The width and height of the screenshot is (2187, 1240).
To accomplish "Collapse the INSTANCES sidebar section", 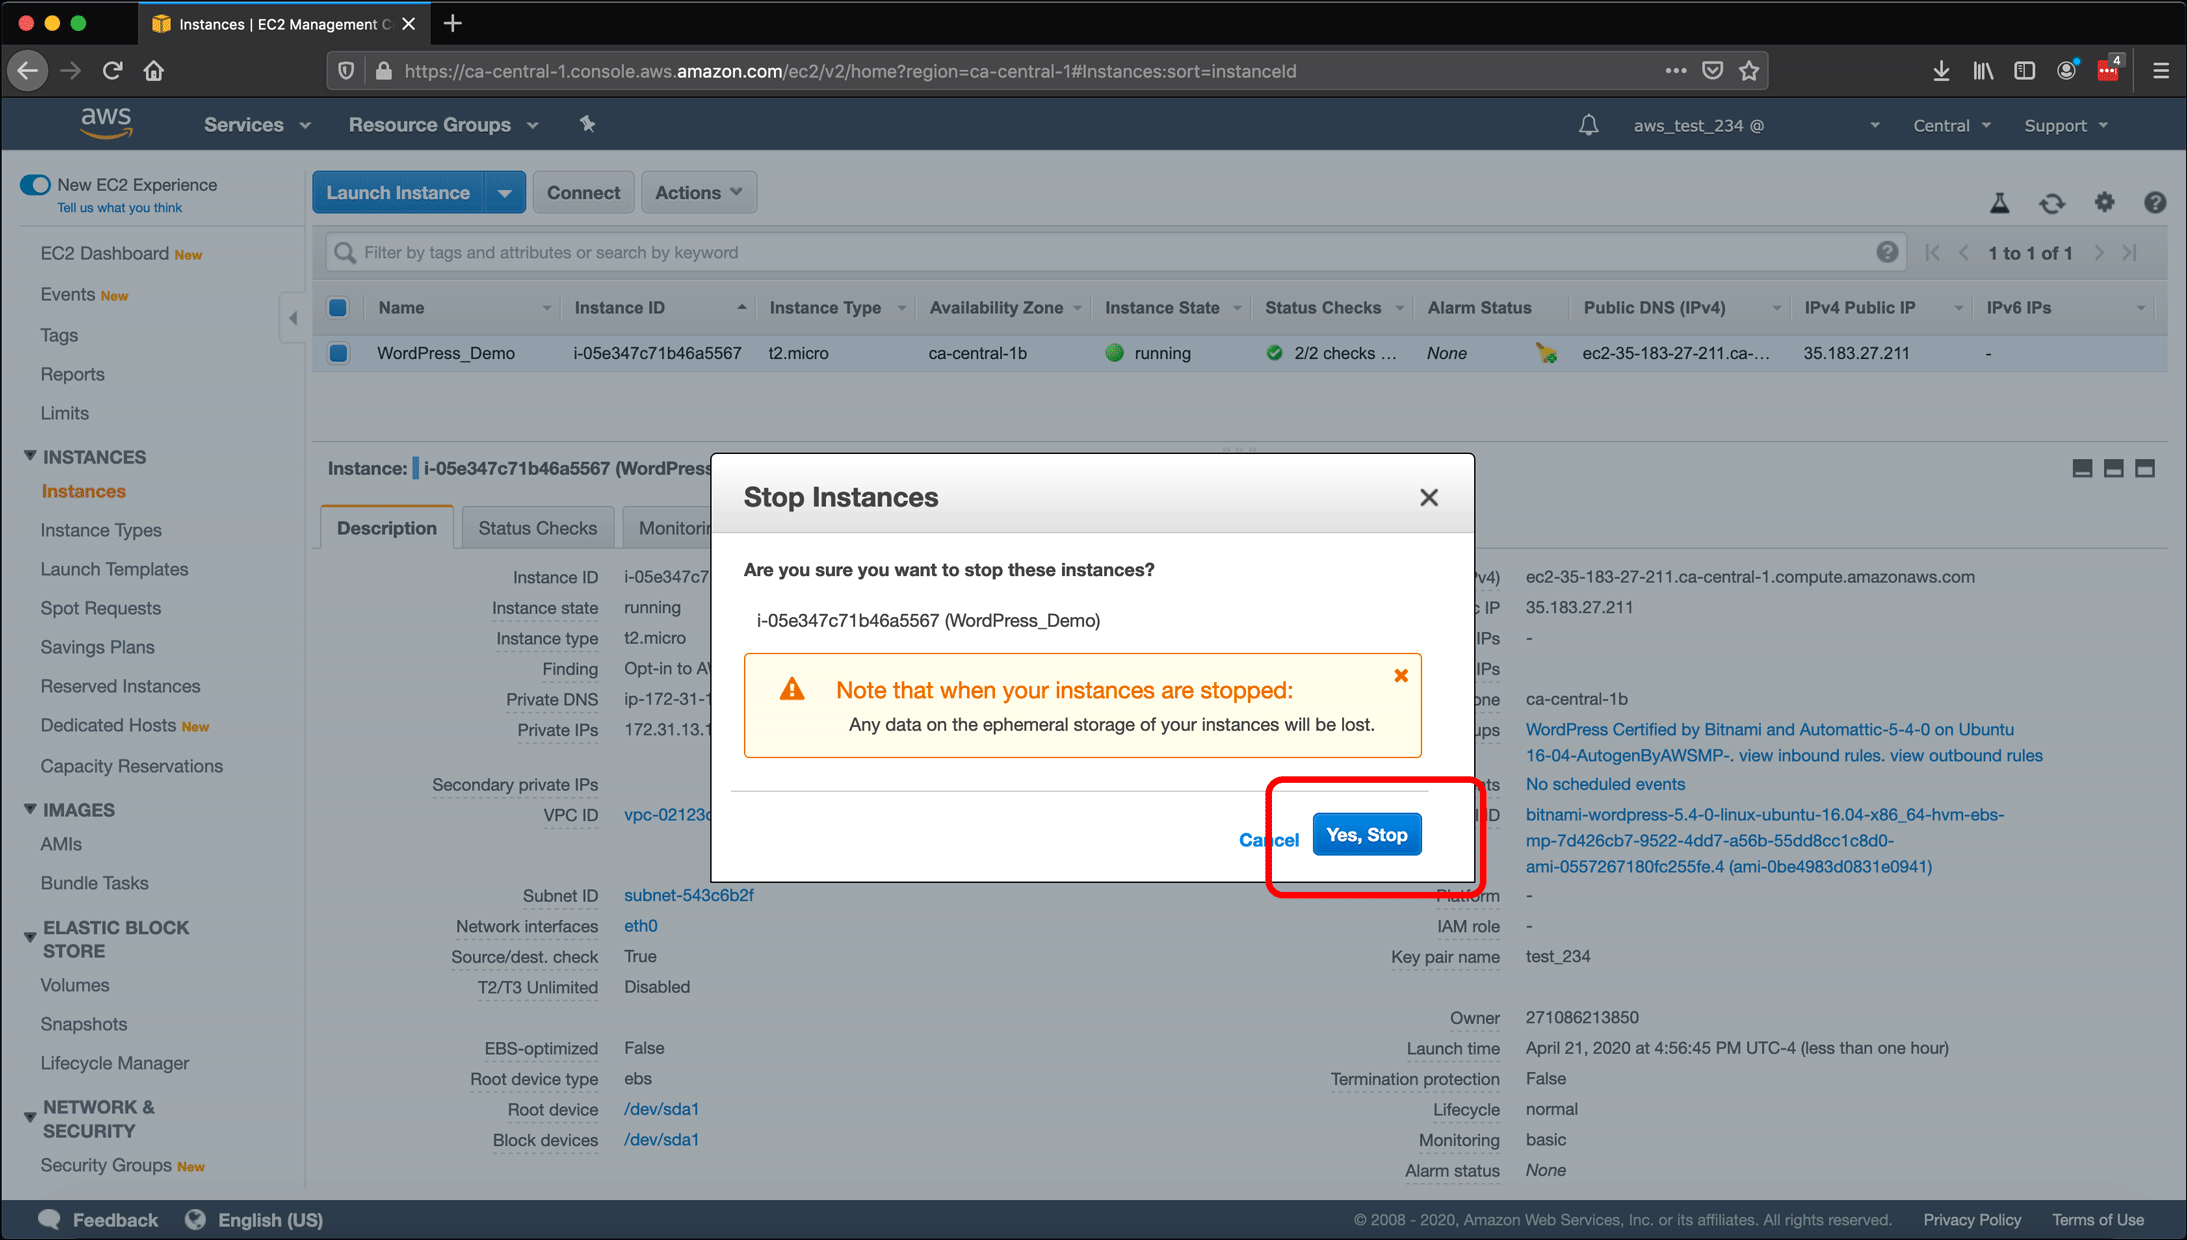I will [30, 456].
